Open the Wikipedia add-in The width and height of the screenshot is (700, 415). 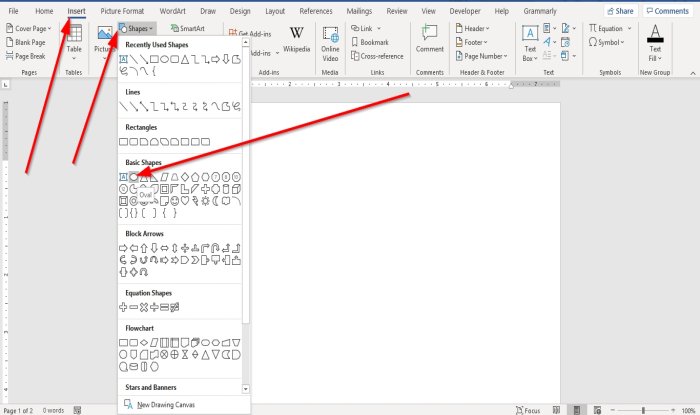tap(296, 40)
